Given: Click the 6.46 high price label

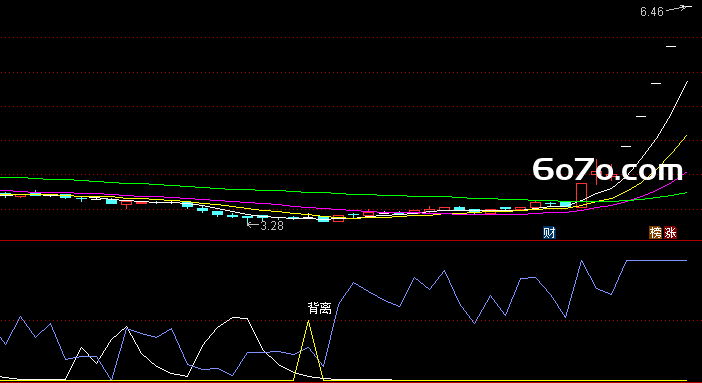Looking at the screenshot, I should pyautogui.click(x=651, y=12).
